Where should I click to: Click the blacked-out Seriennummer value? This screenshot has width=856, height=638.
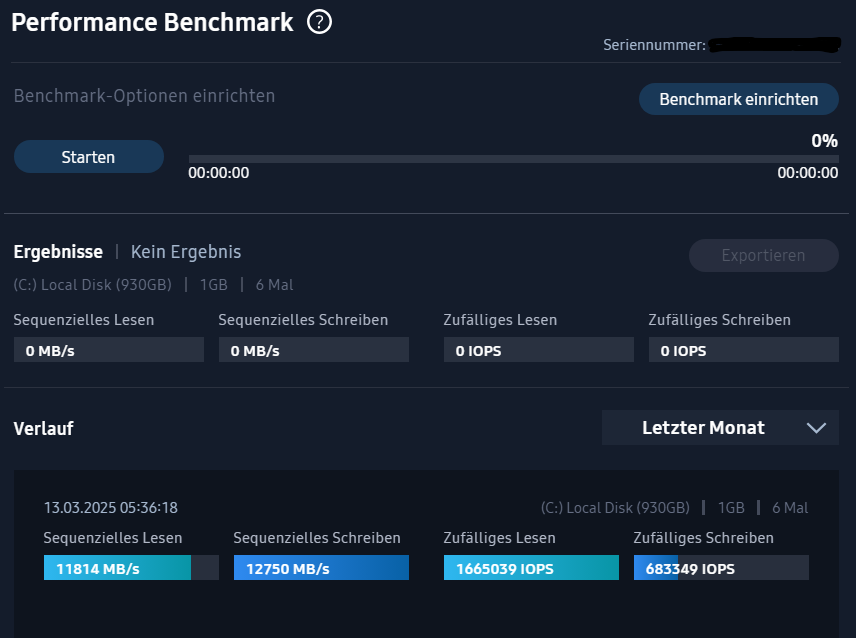[x=773, y=45]
